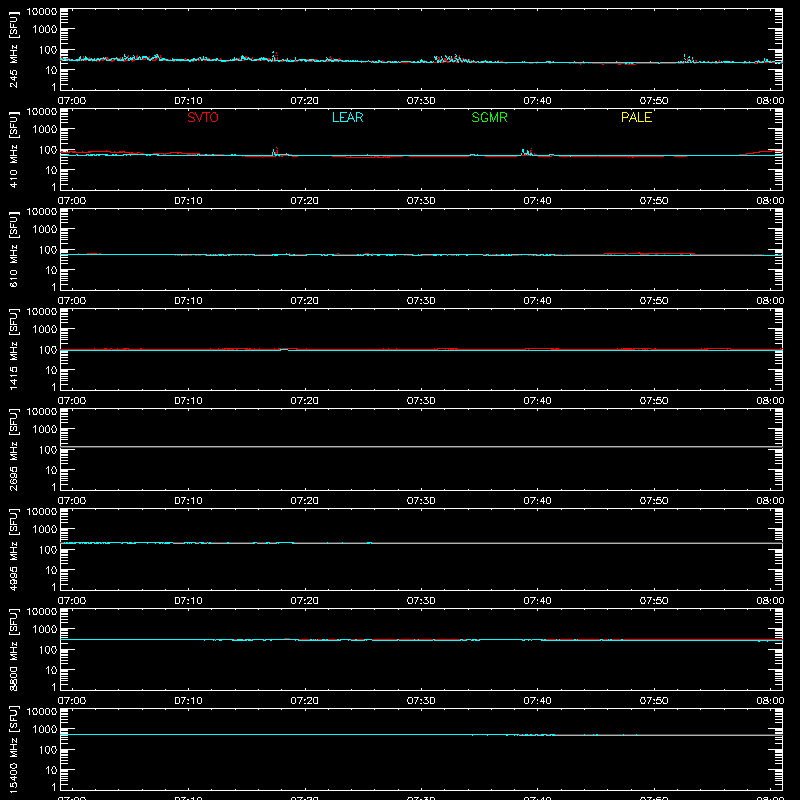Click 08:00 under the 4995 MHz panel
The width and height of the screenshot is (800, 800).
tap(770, 601)
